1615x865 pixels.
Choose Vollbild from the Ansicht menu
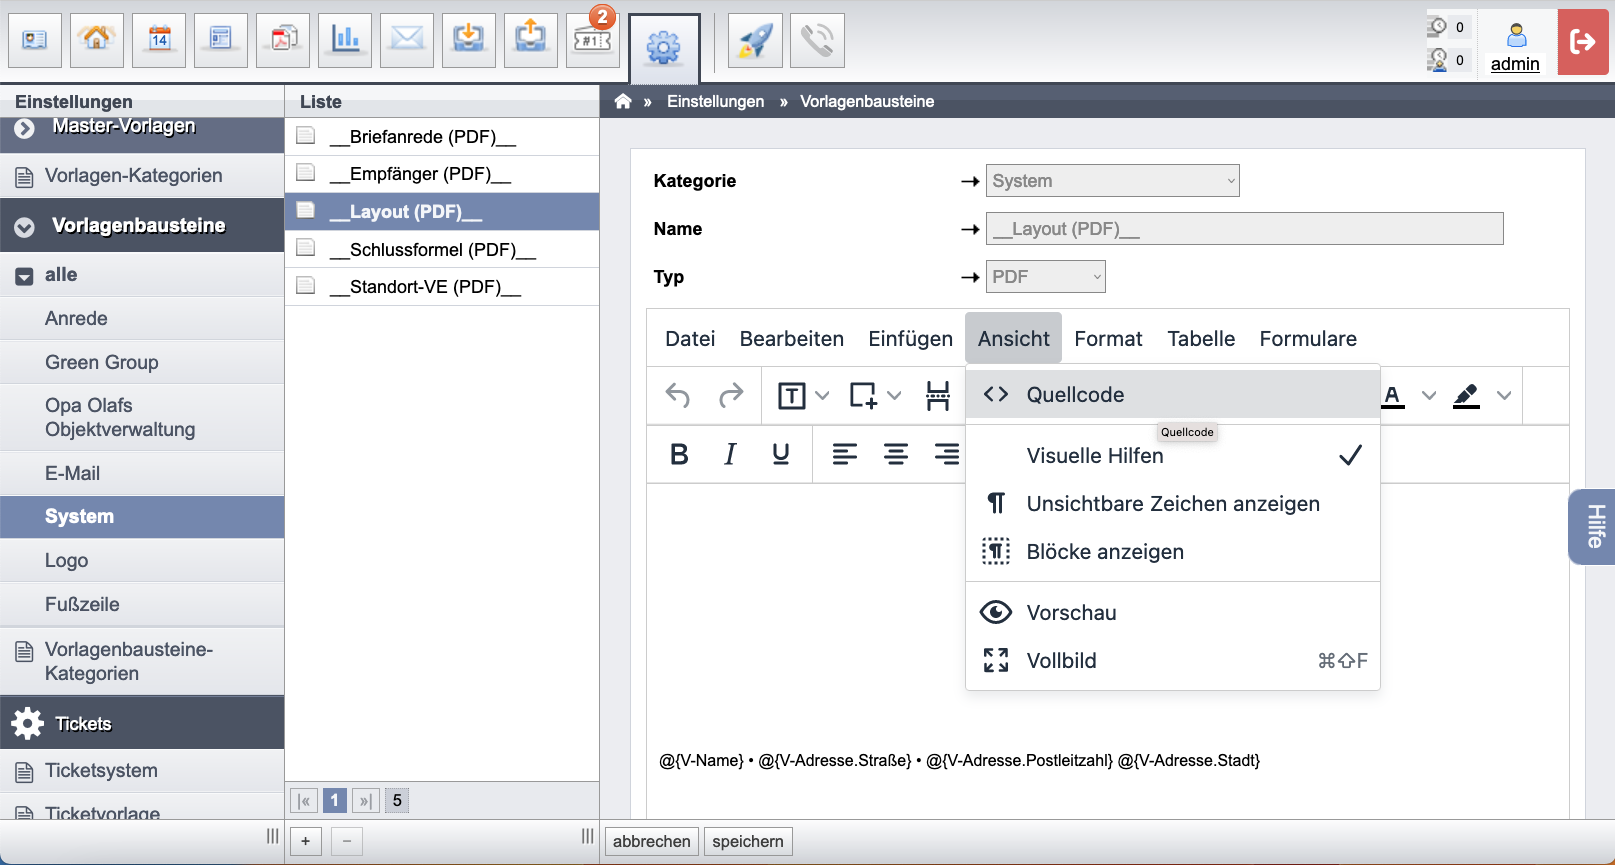coord(1173,661)
